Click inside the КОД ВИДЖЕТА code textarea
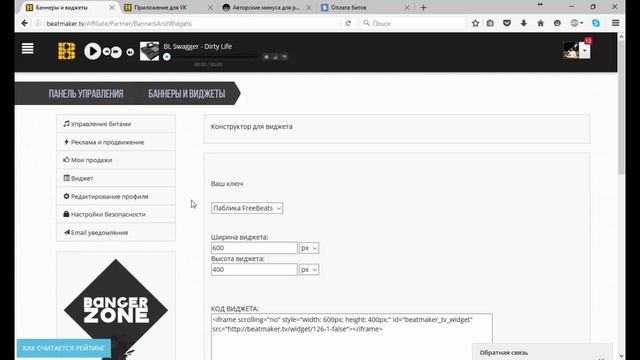Screen dimensions: 640x360 click(351, 336)
